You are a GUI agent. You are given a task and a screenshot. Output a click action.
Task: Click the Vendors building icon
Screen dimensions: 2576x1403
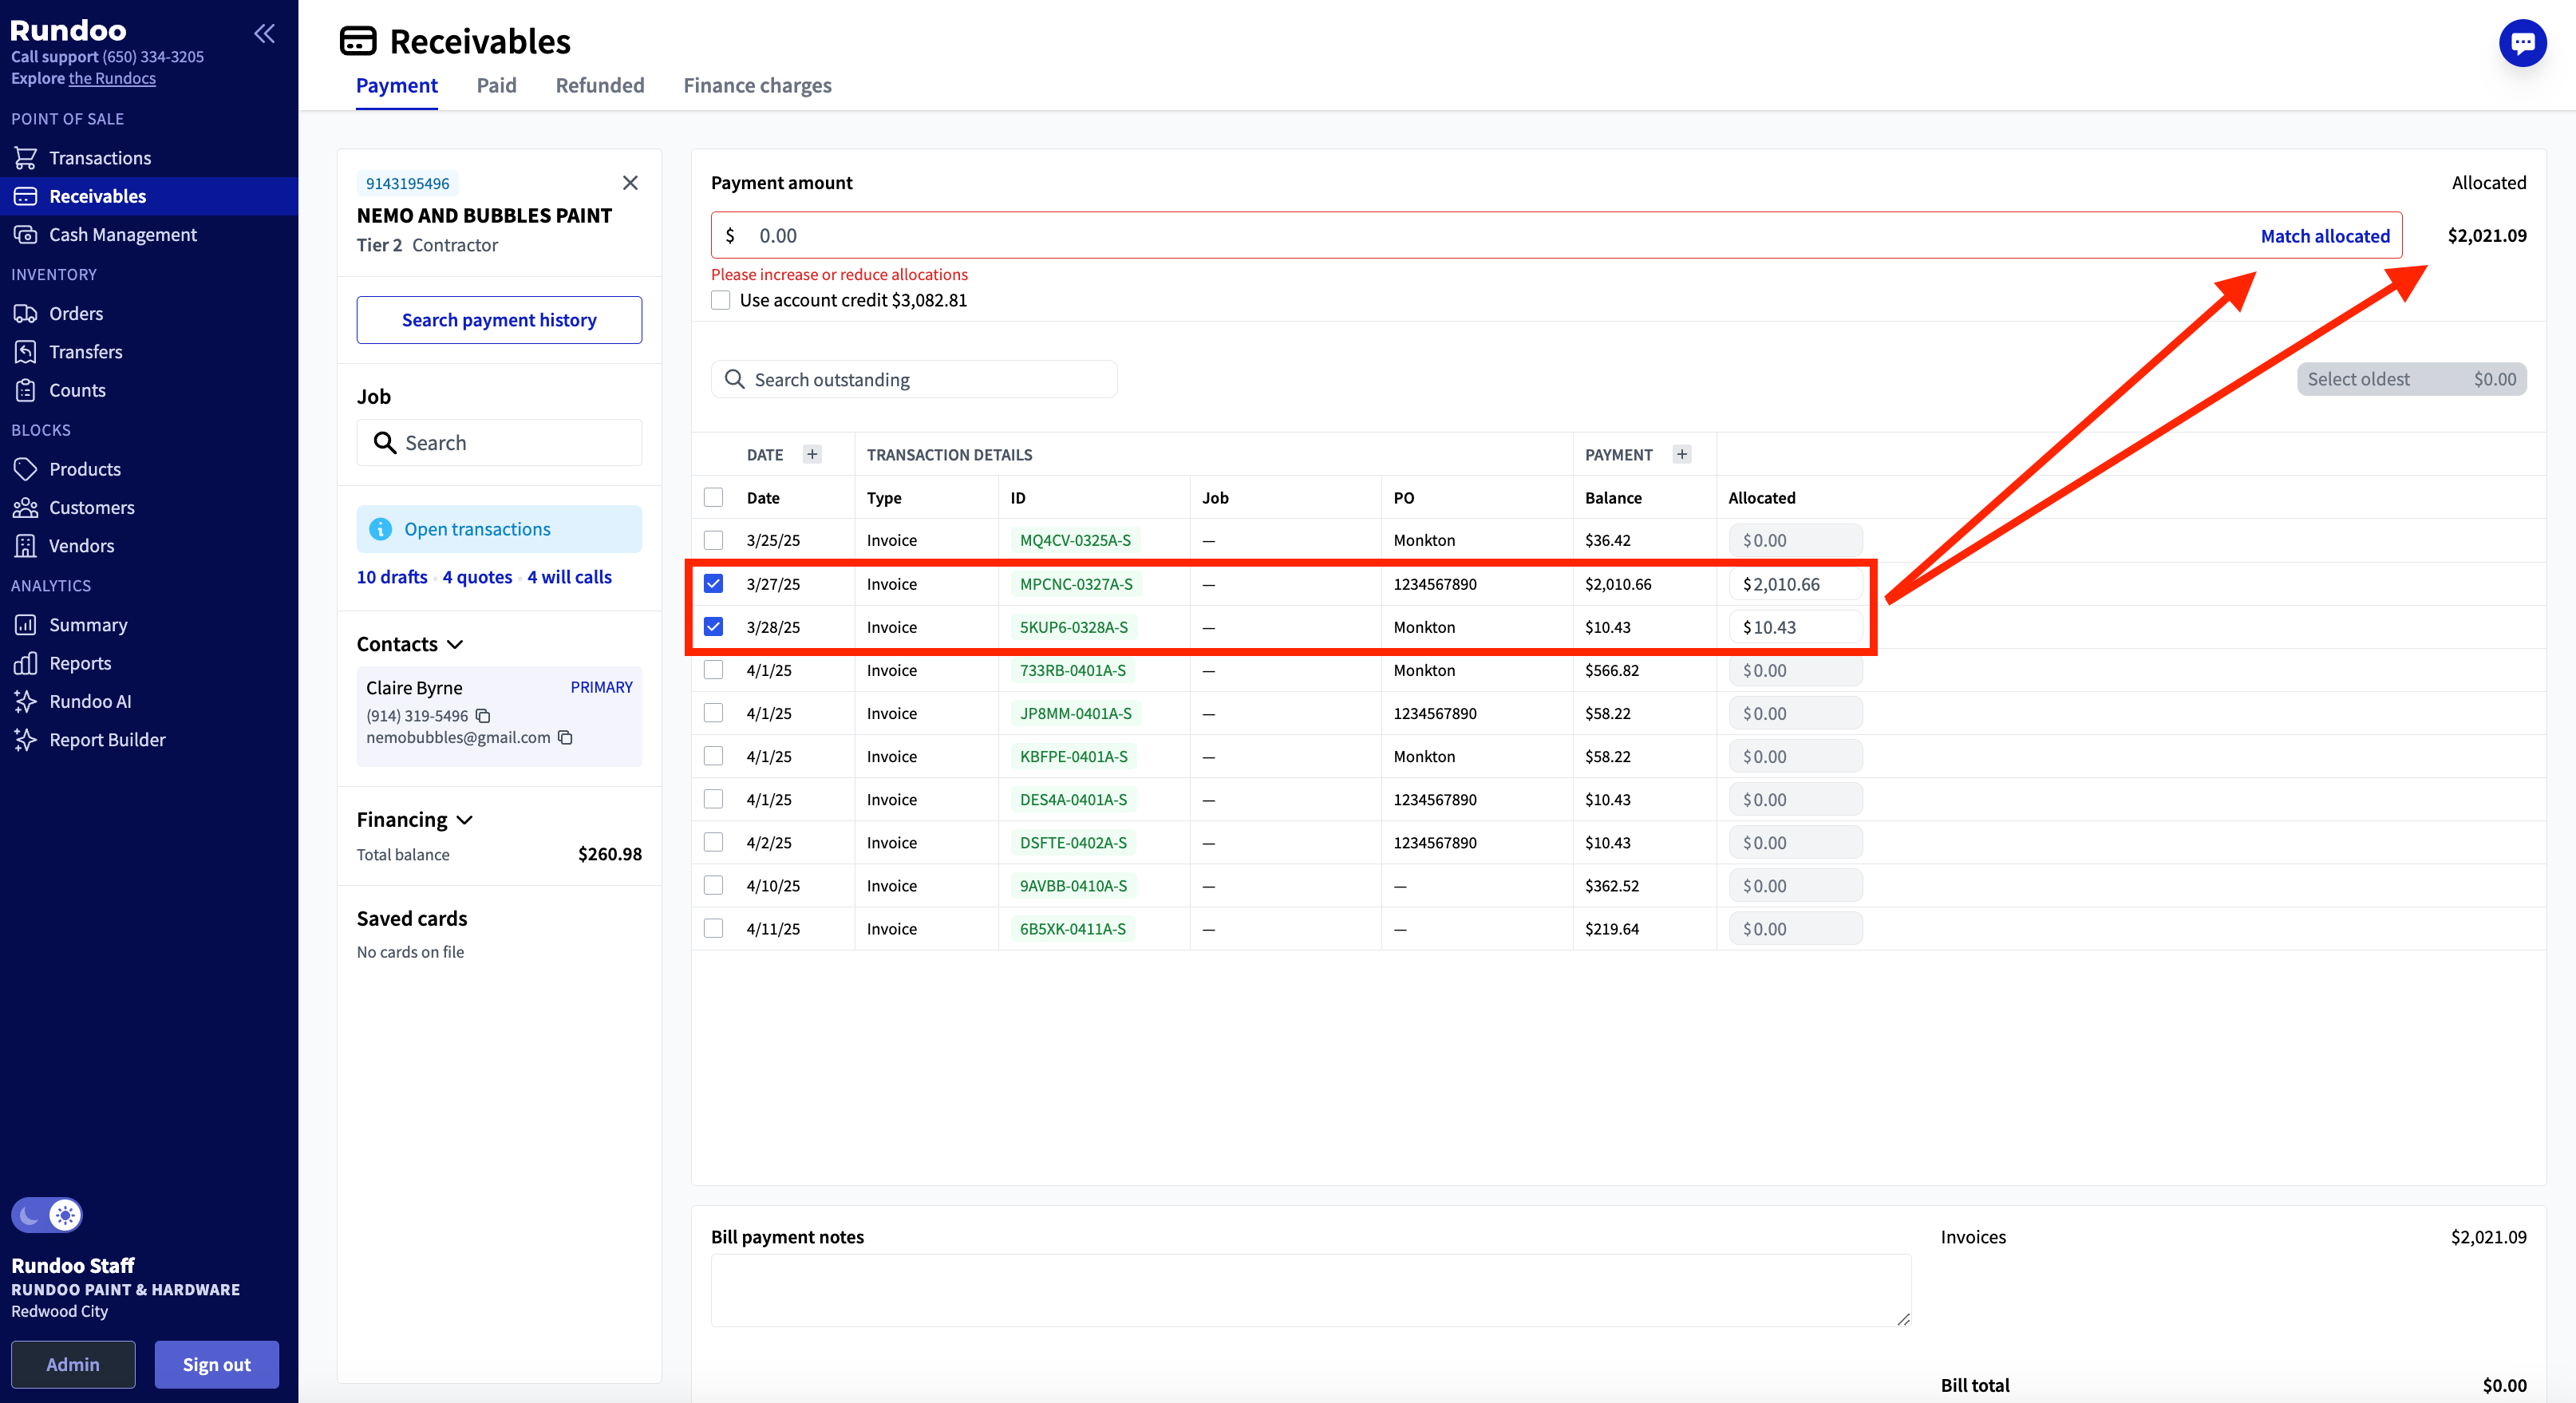coord(25,546)
